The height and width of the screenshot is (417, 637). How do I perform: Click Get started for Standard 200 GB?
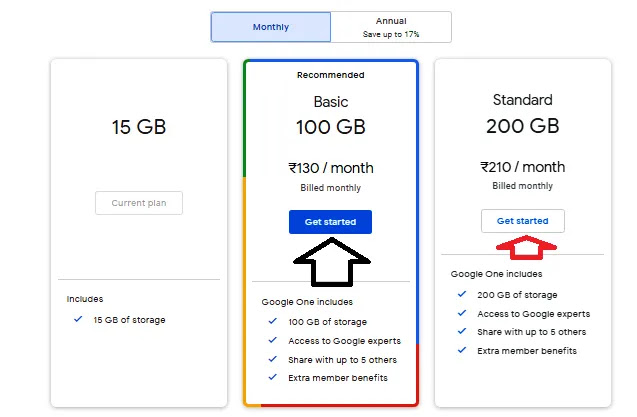tap(522, 221)
